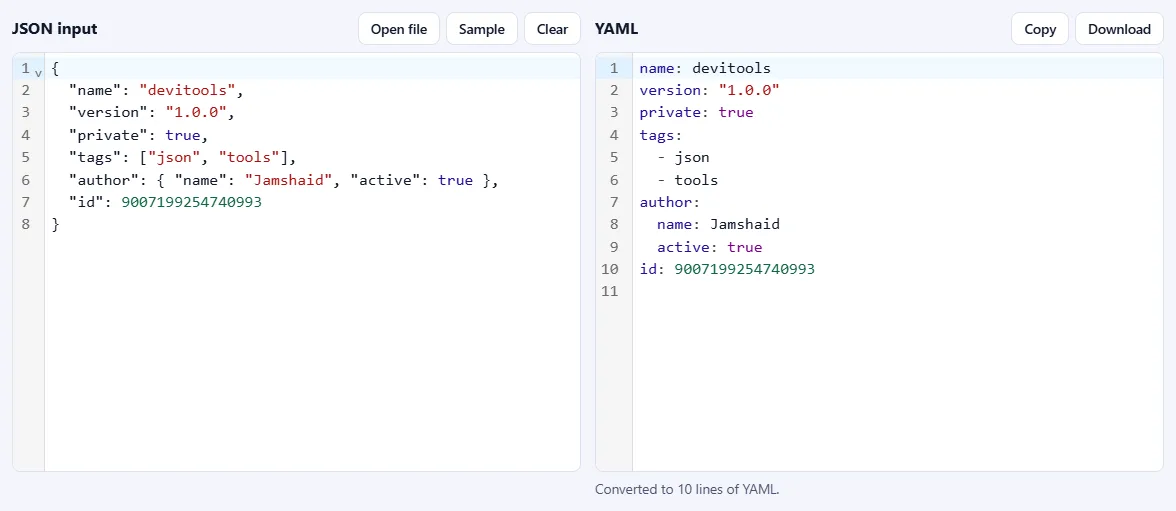Click the empty area of JSON input editor
The image size is (1176, 511).
312,353
